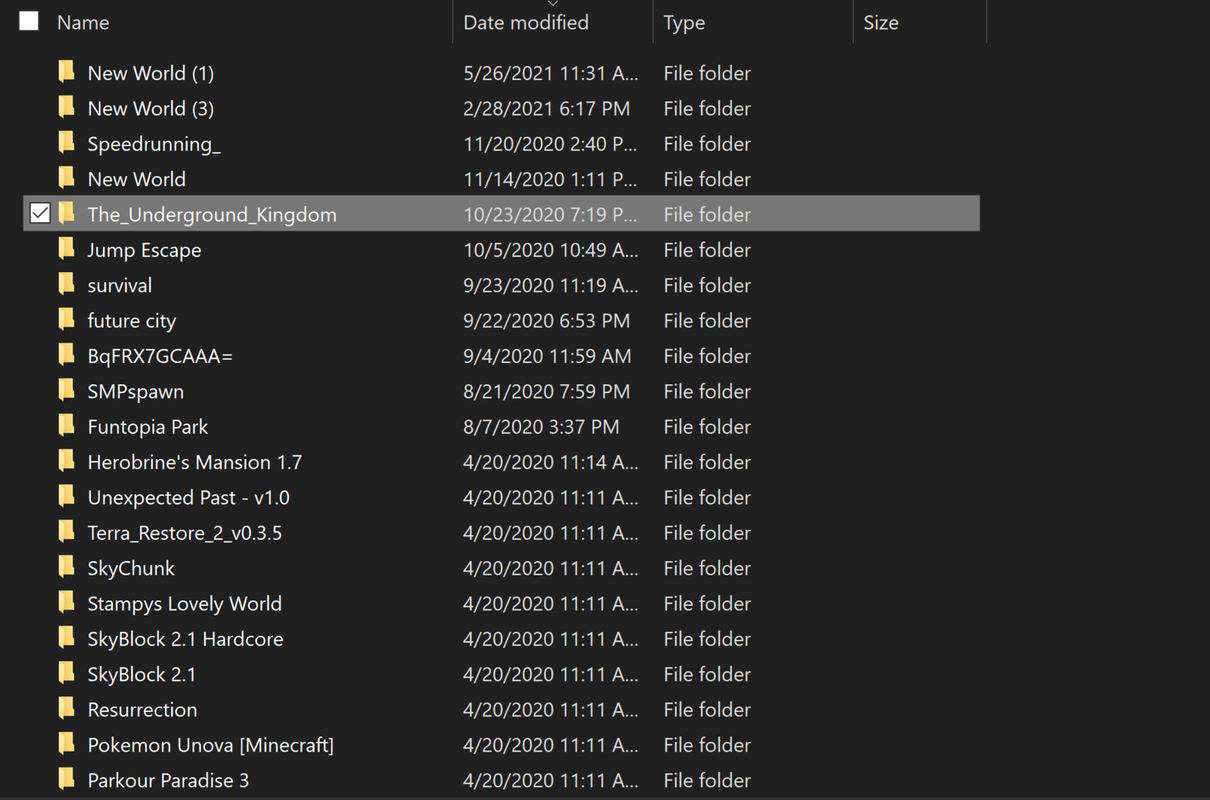1210x800 pixels.
Task: Select SkyBlock 2.1 Hardcore folder name
Action: pyautogui.click(x=185, y=639)
